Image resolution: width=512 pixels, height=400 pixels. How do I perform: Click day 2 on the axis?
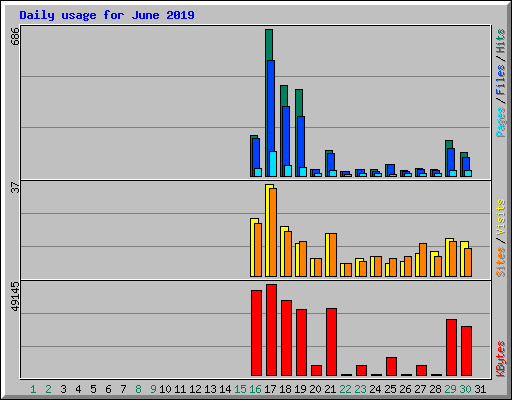48,389
